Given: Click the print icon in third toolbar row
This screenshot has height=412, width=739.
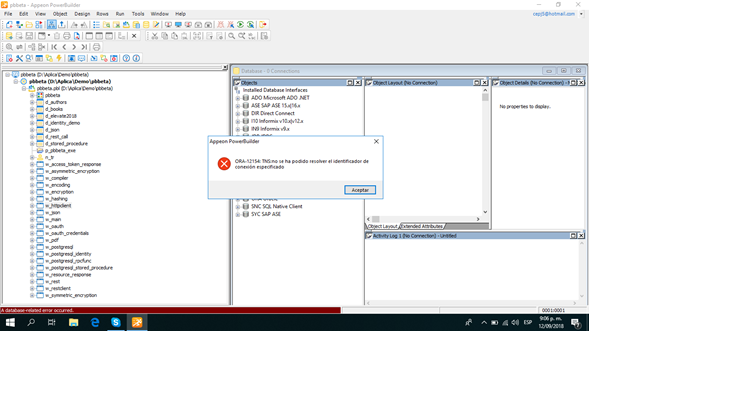Looking at the screenshot, I should (97, 47).
